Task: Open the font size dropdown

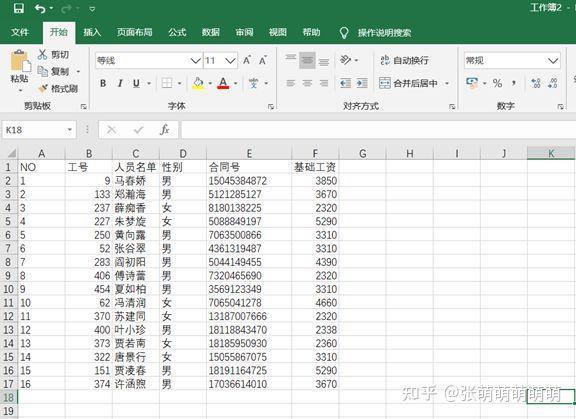Action: pos(230,61)
